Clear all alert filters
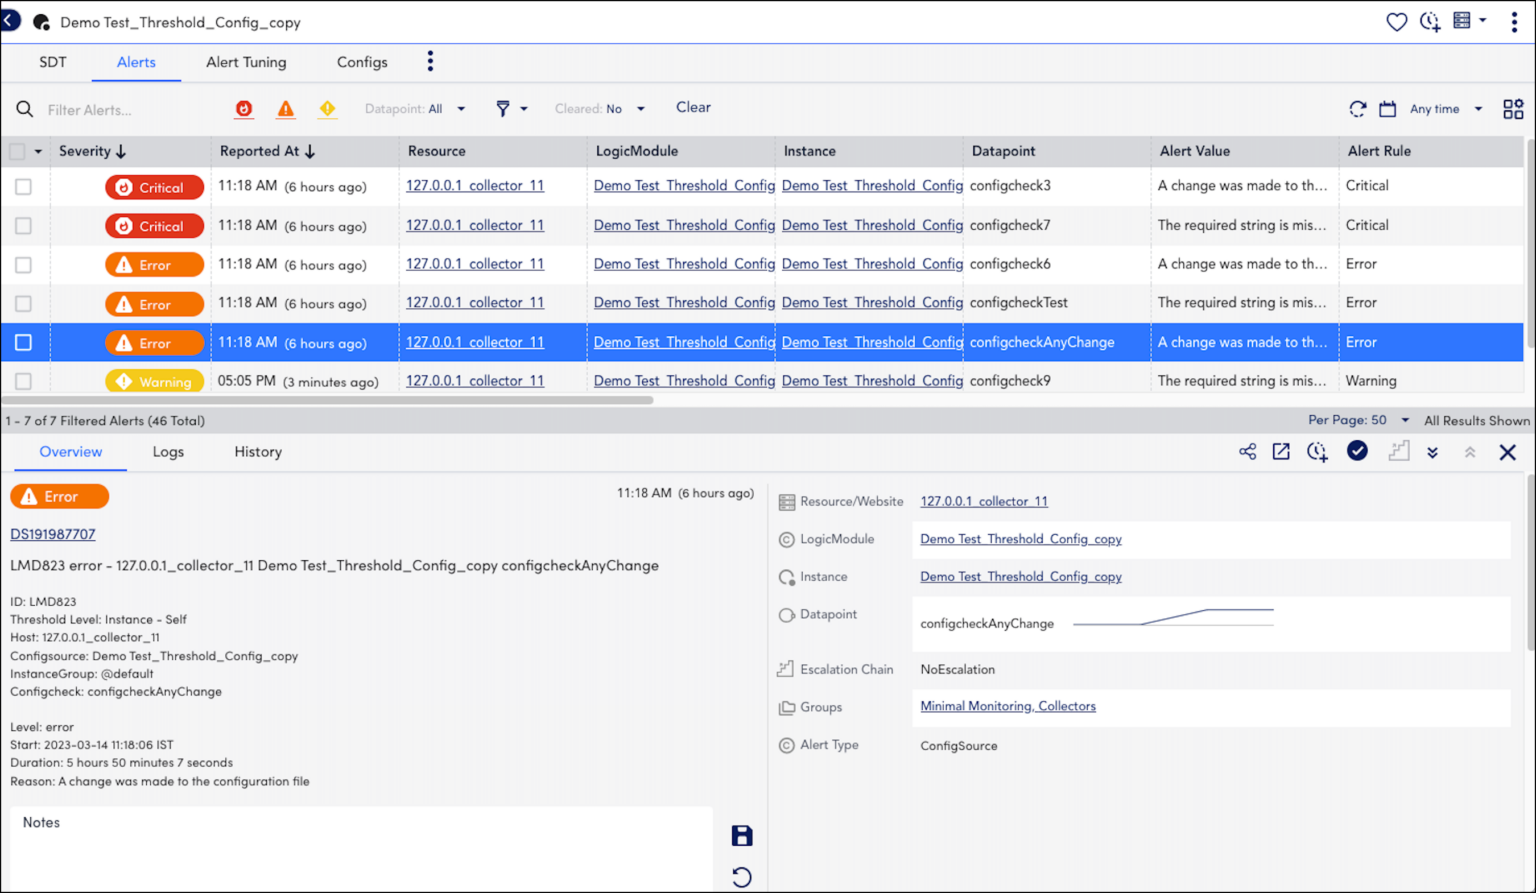 (x=693, y=108)
